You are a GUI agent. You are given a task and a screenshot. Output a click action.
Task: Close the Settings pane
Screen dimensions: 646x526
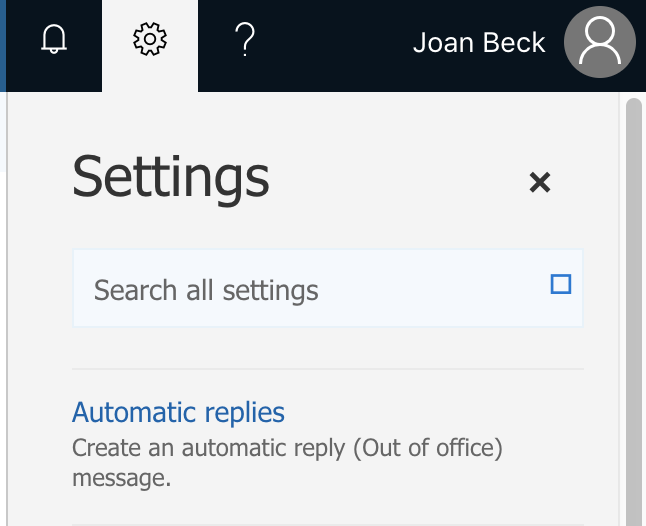tap(540, 182)
